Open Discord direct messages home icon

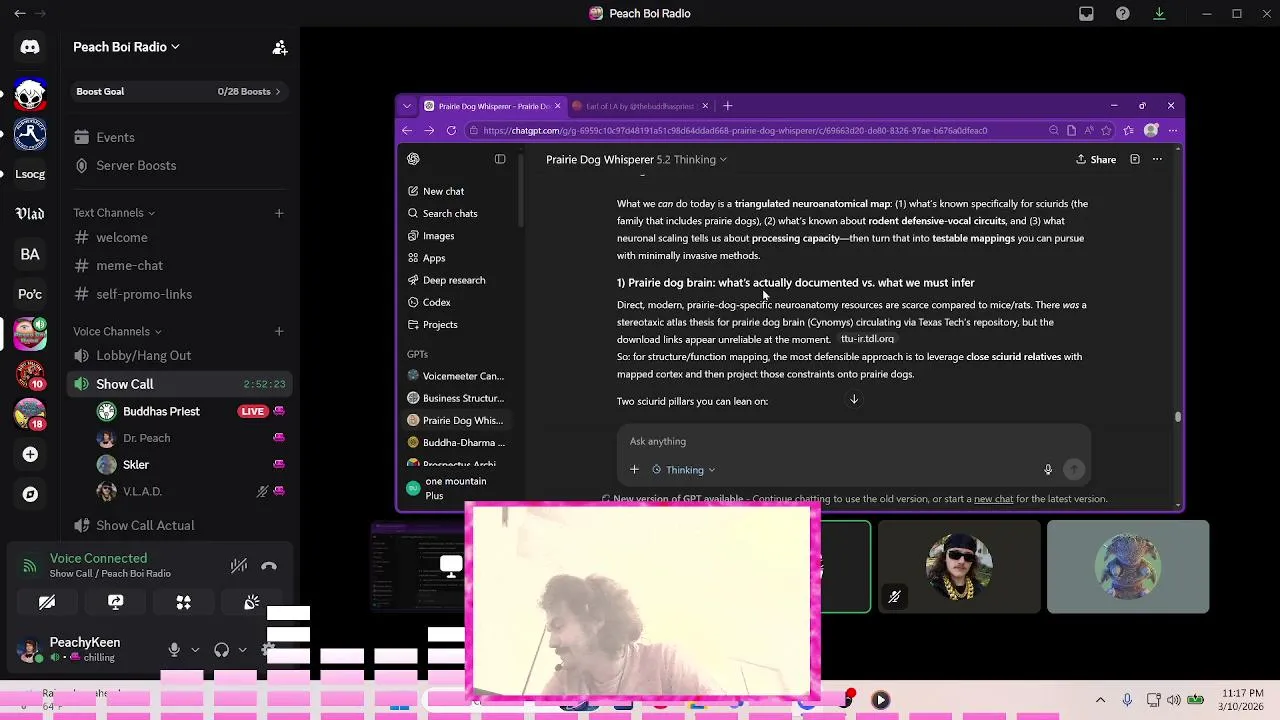point(30,47)
